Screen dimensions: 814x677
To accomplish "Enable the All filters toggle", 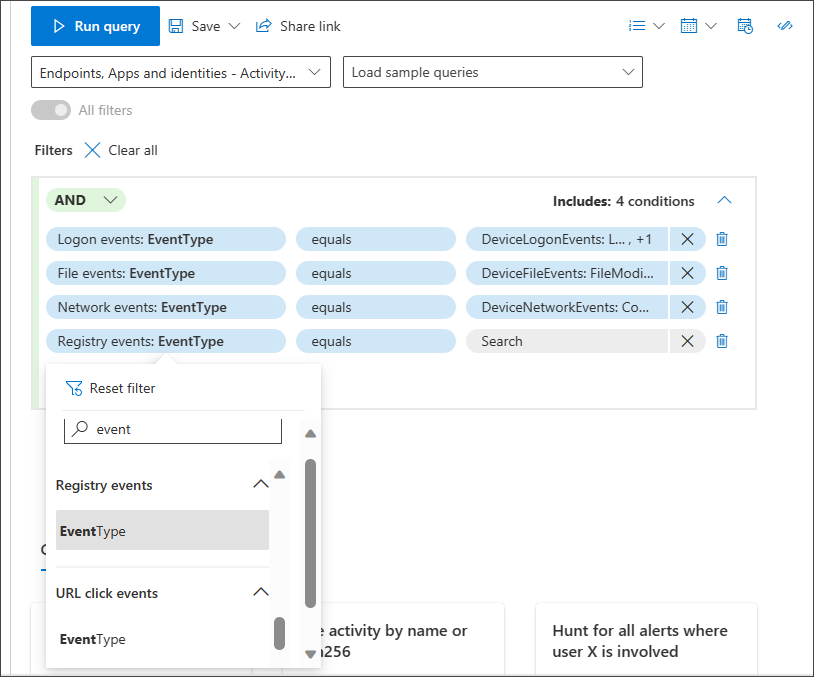I will (x=51, y=110).
